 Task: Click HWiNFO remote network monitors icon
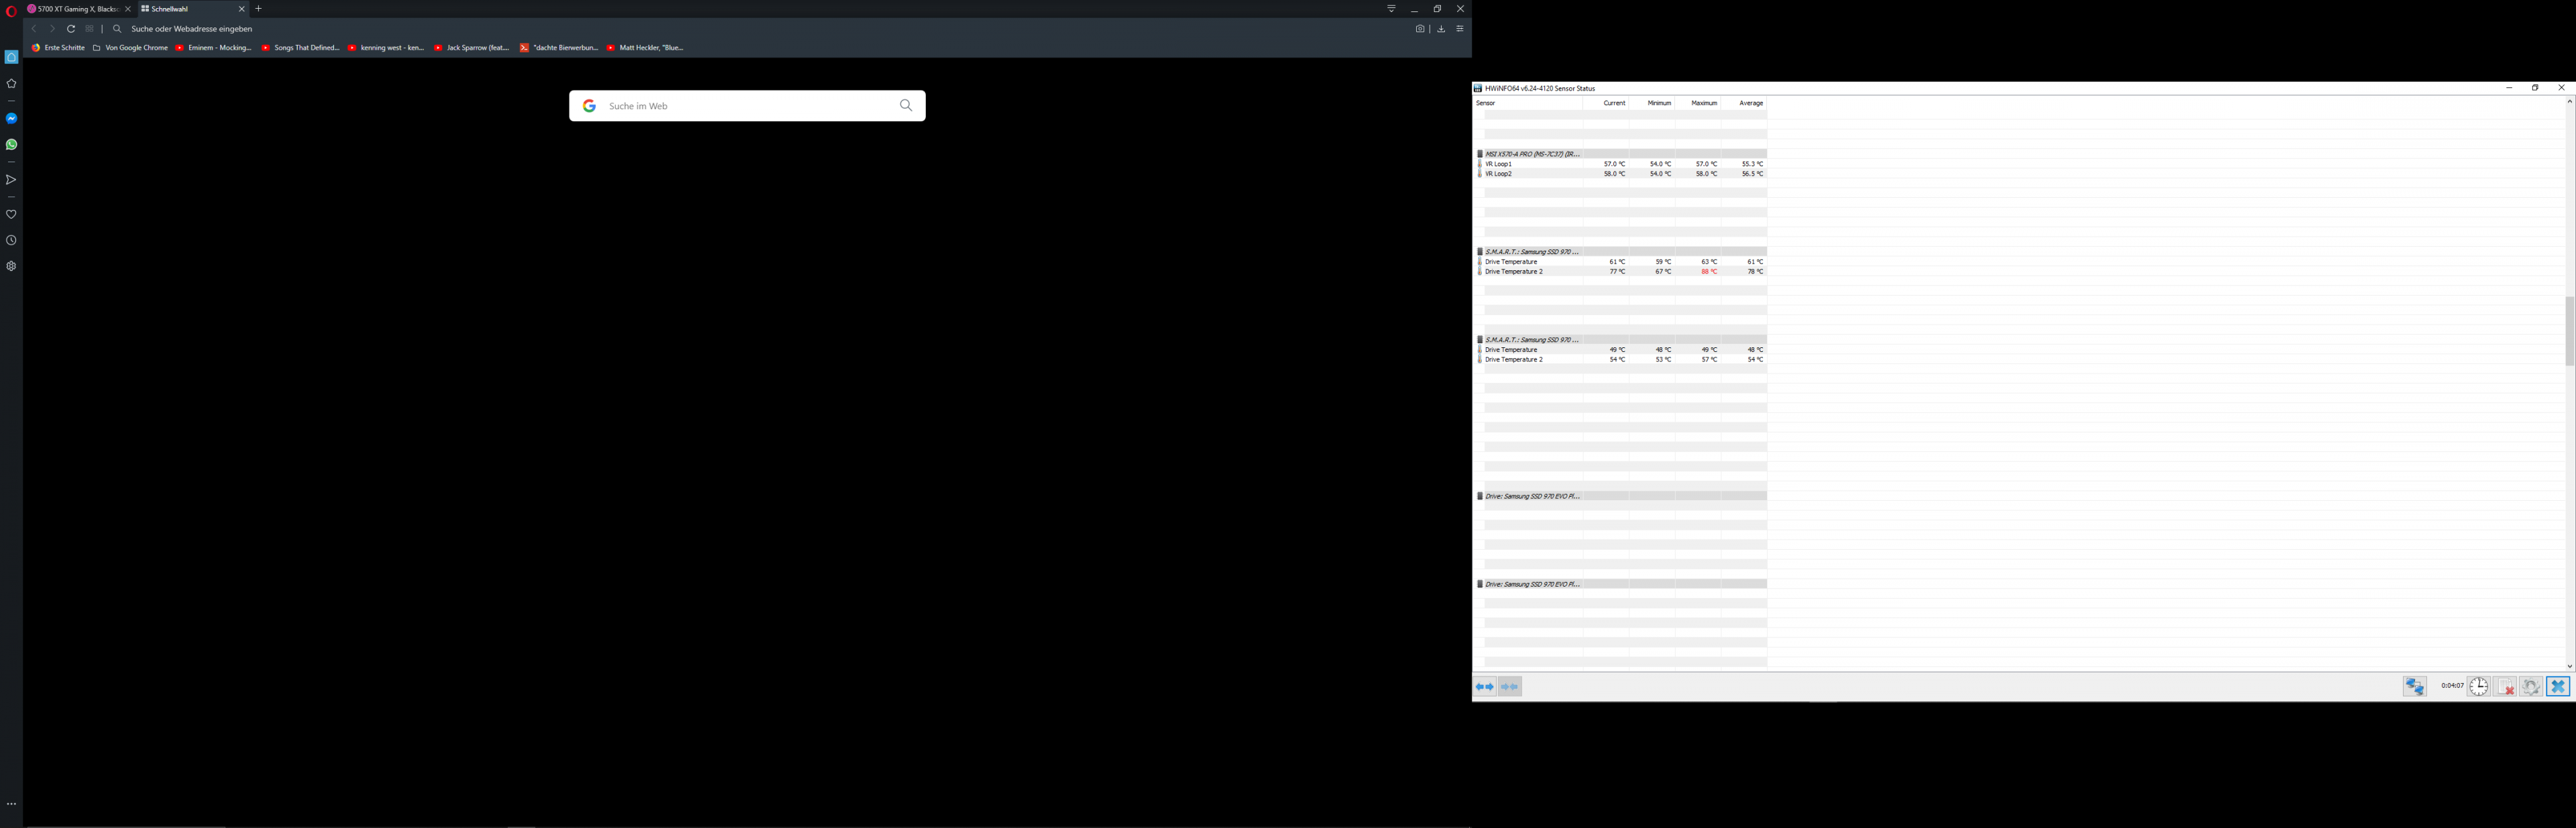pyautogui.click(x=2414, y=686)
